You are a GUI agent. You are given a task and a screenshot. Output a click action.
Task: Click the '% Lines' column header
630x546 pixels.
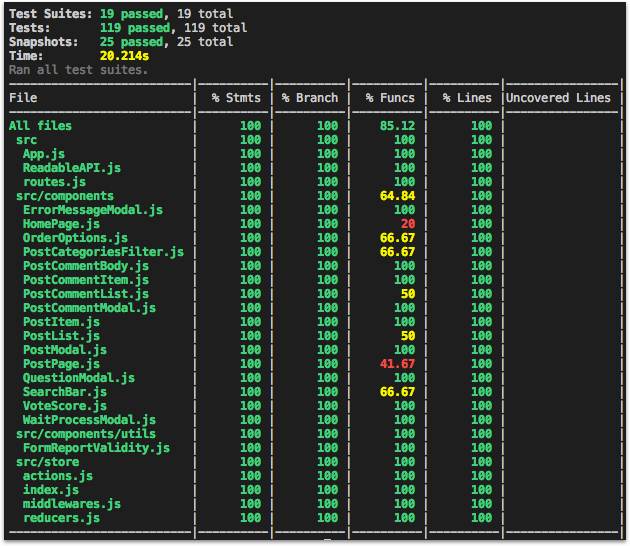467,98
